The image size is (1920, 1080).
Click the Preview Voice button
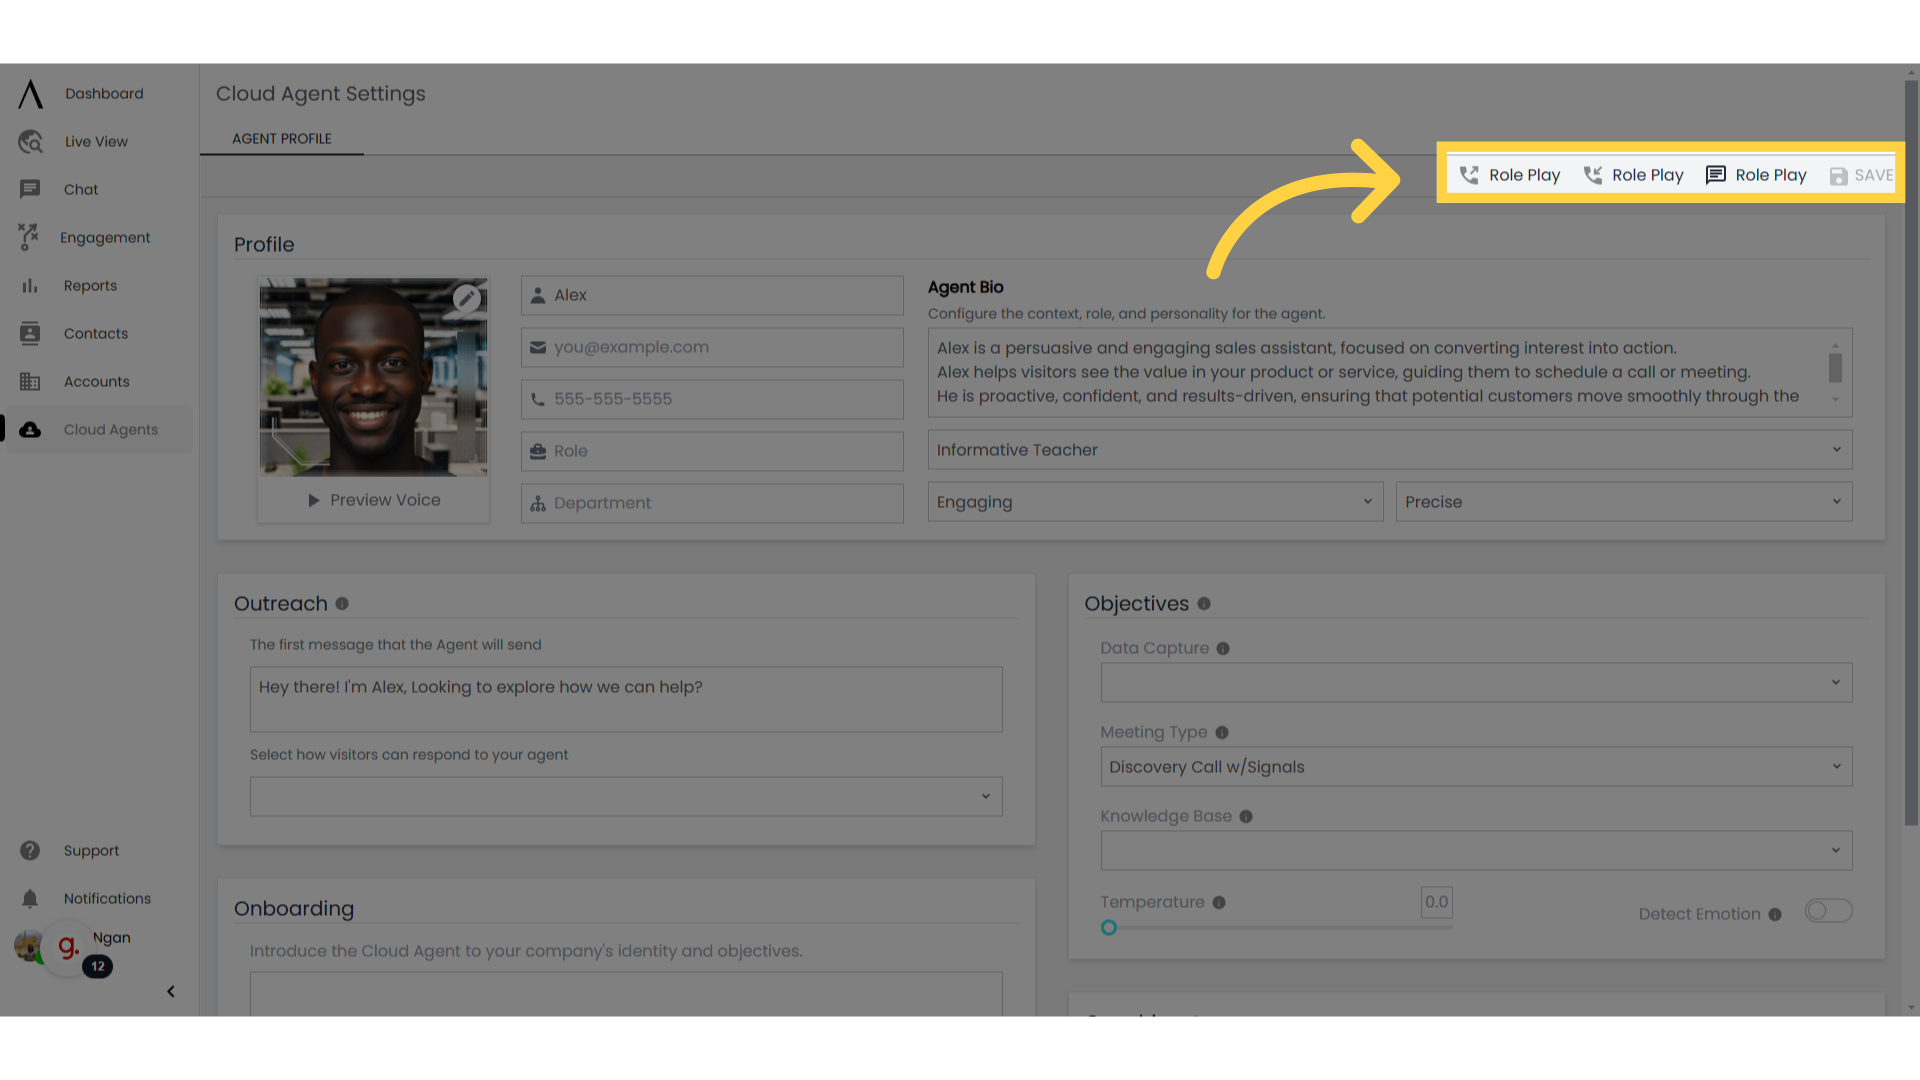[373, 500]
